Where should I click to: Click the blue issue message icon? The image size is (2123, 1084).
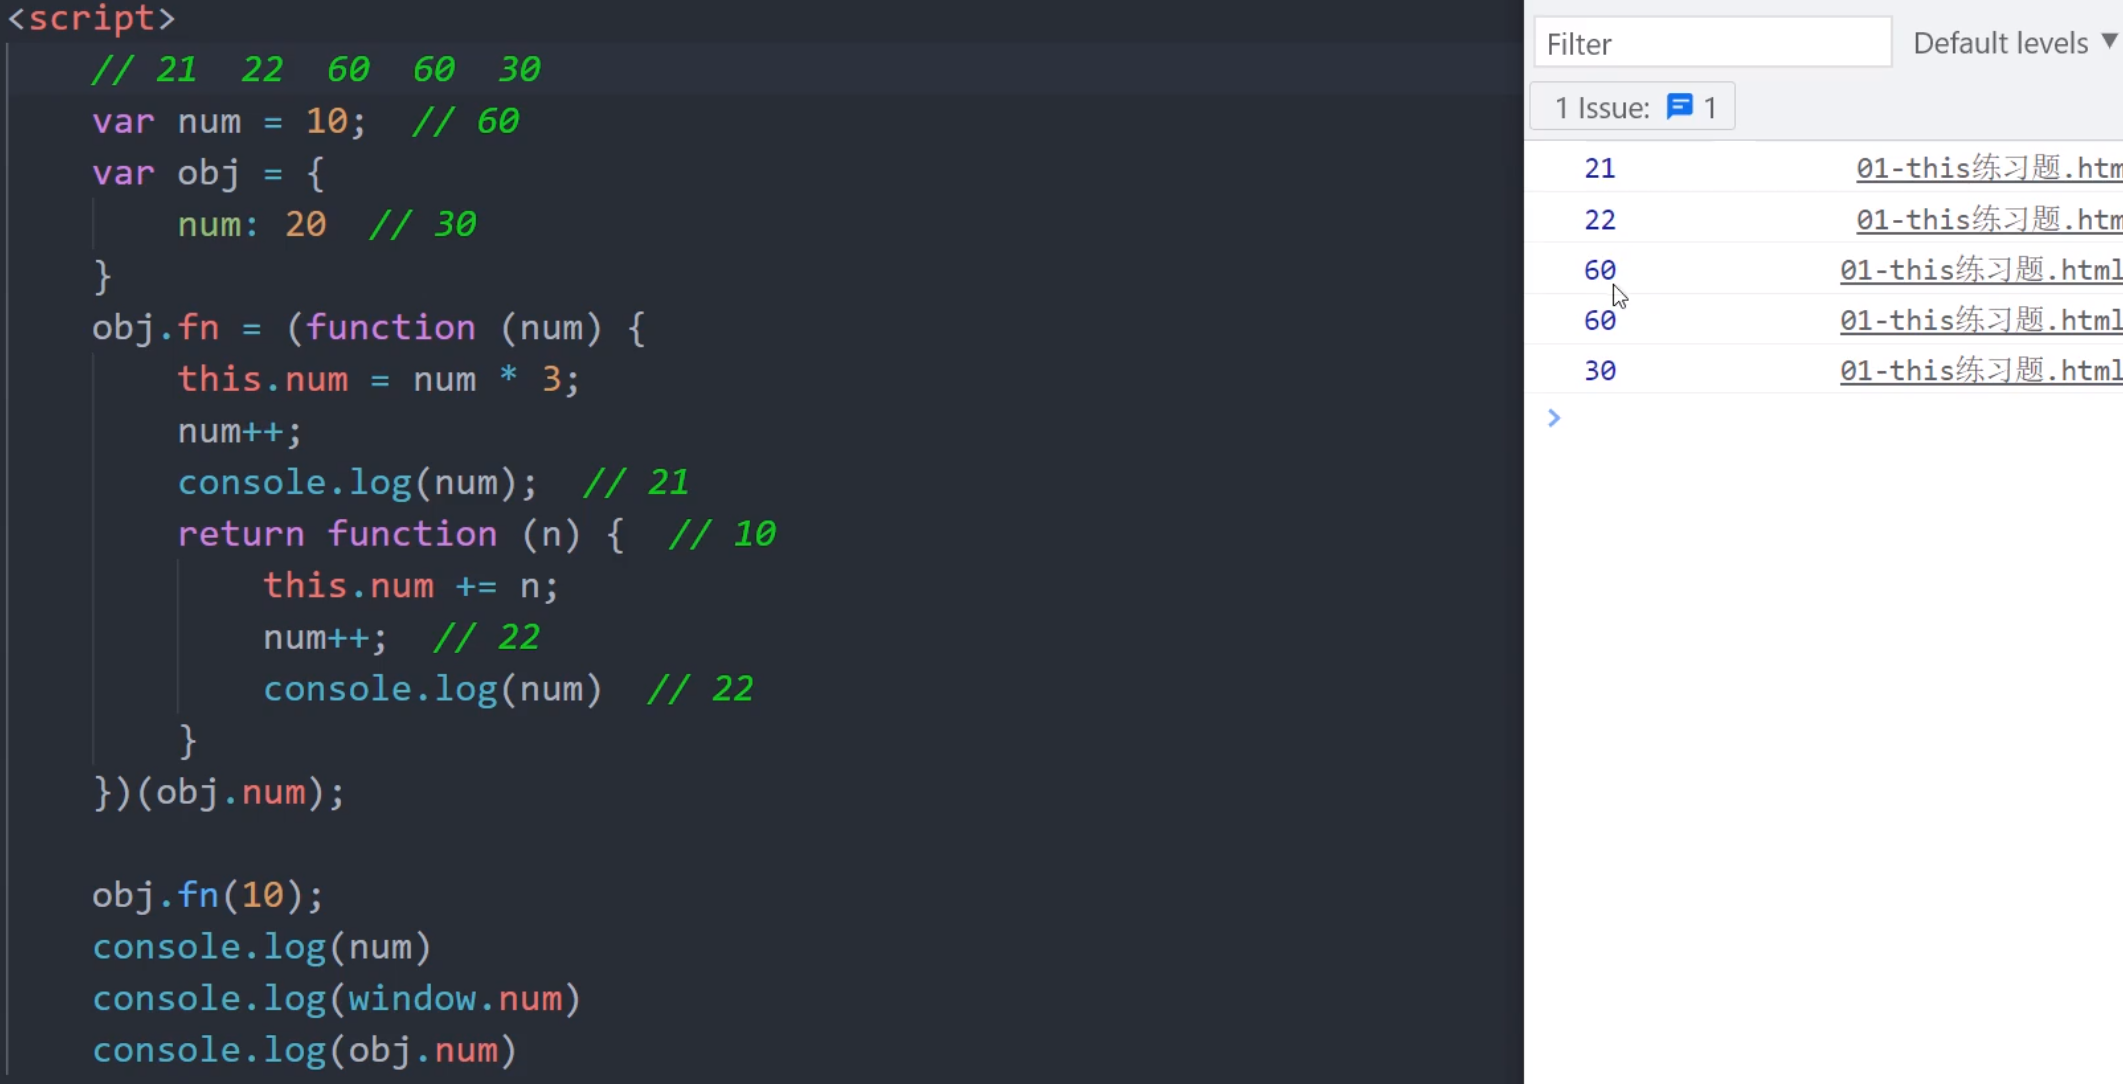click(x=1679, y=106)
